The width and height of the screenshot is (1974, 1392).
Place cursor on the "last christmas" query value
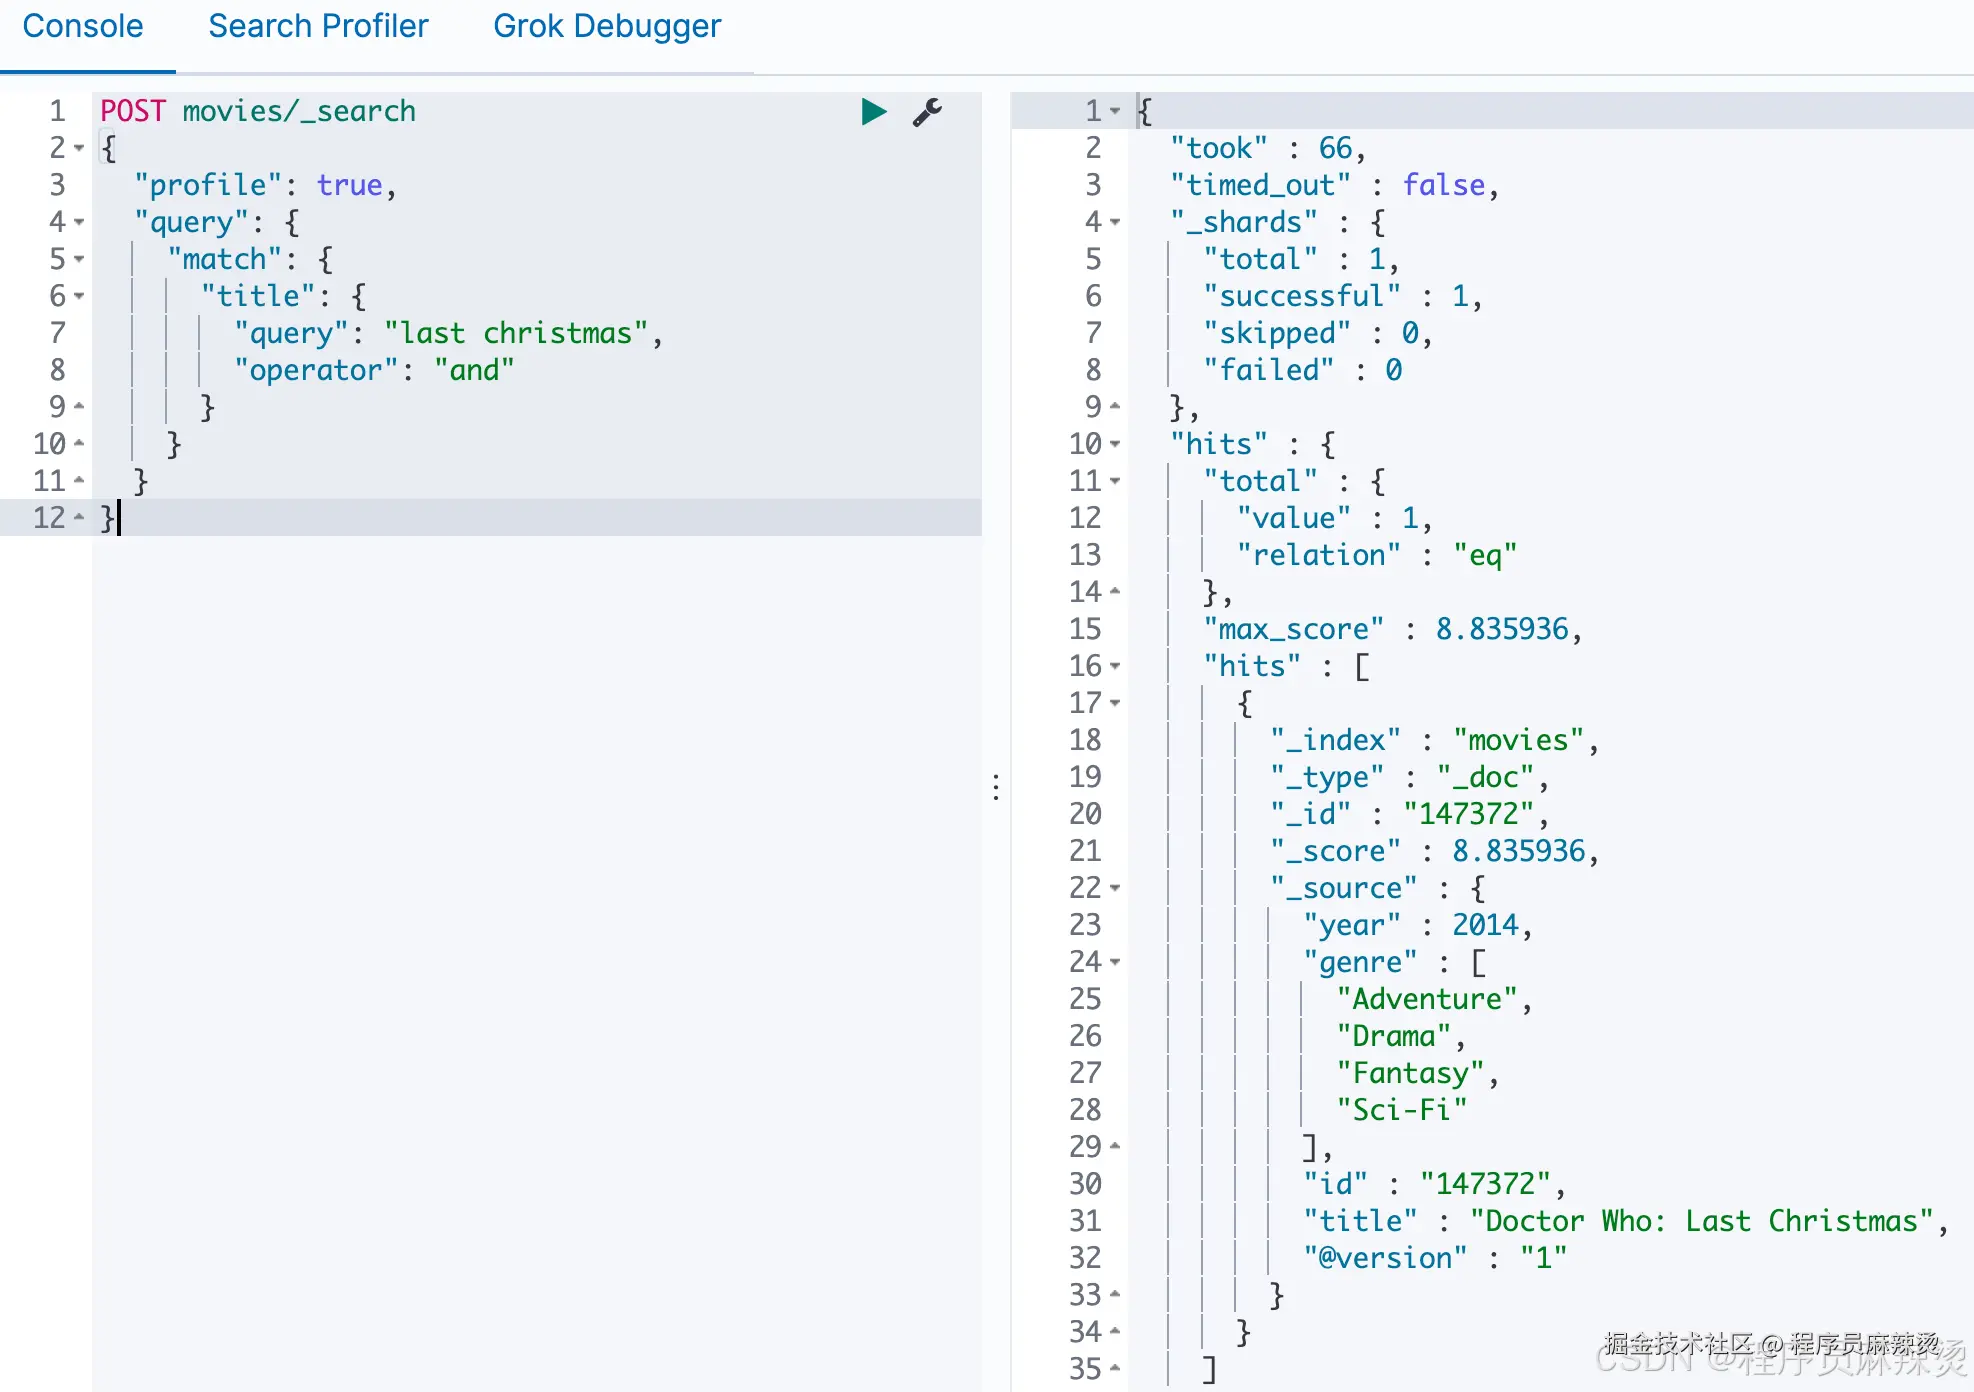click(x=516, y=333)
